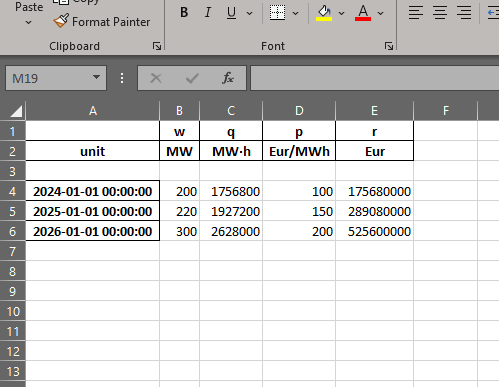Select cell 2025-01-01 00:00:00
The height and width of the screenshot is (387, 499).
(x=93, y=211)
